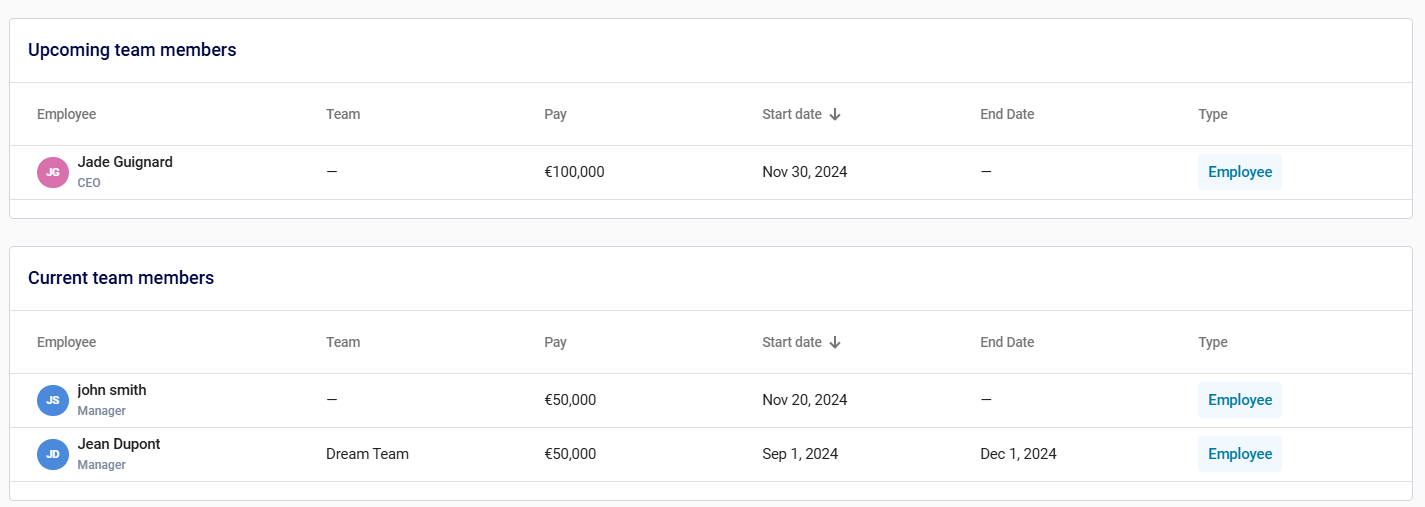
Task: Click the Employee type badge for john smith
Action: click(1239, 400)
